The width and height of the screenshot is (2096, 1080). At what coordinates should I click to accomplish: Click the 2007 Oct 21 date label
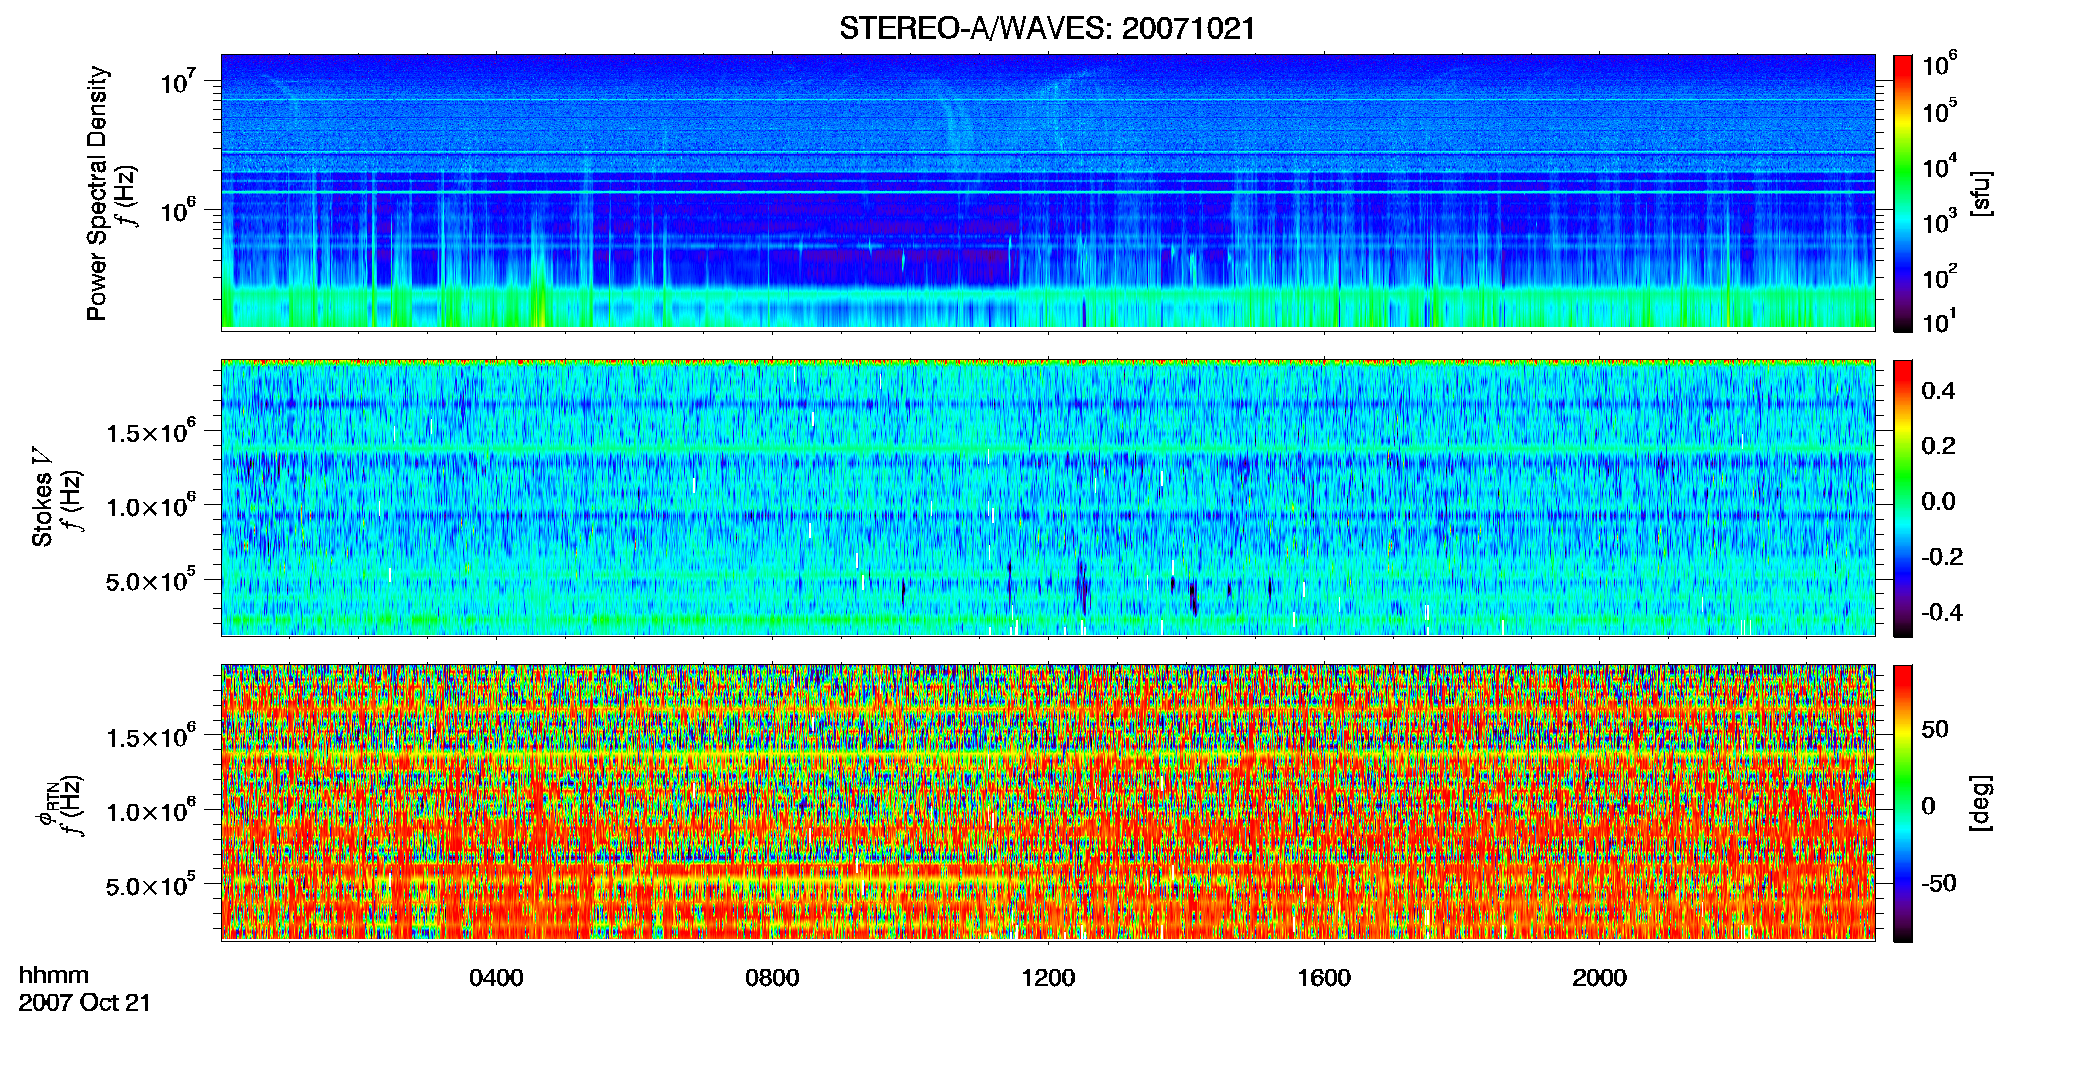[85, 1003]
